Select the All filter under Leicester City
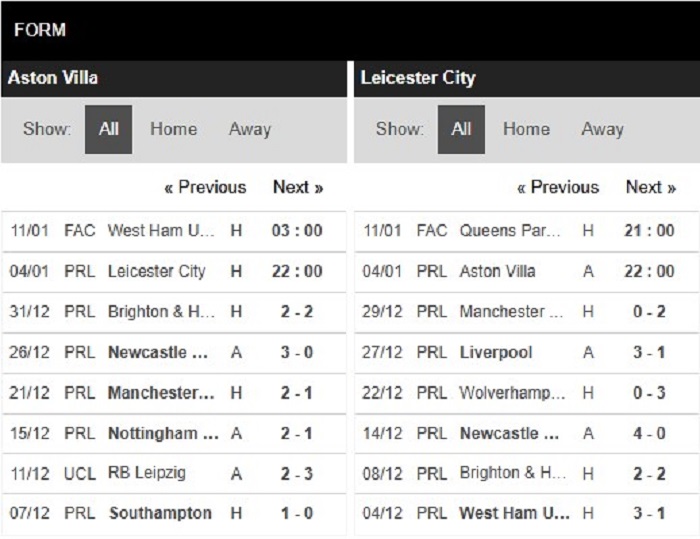The height and width of the screenshot is (539, 700). coord(461,130)
